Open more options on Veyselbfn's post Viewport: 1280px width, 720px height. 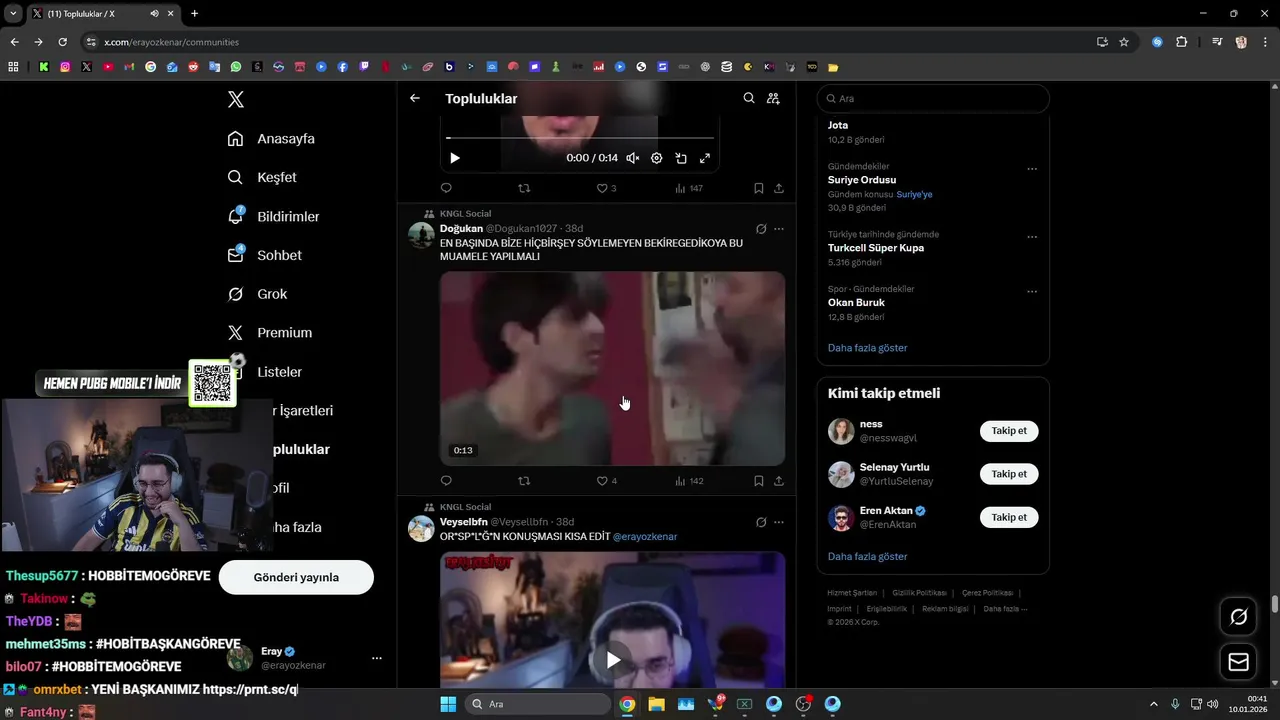tap(779, 522)
